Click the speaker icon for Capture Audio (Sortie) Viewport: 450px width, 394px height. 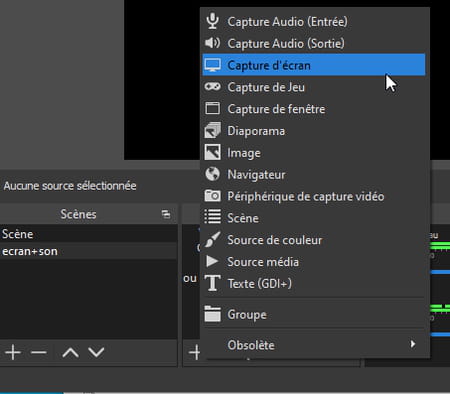point(212,43)
